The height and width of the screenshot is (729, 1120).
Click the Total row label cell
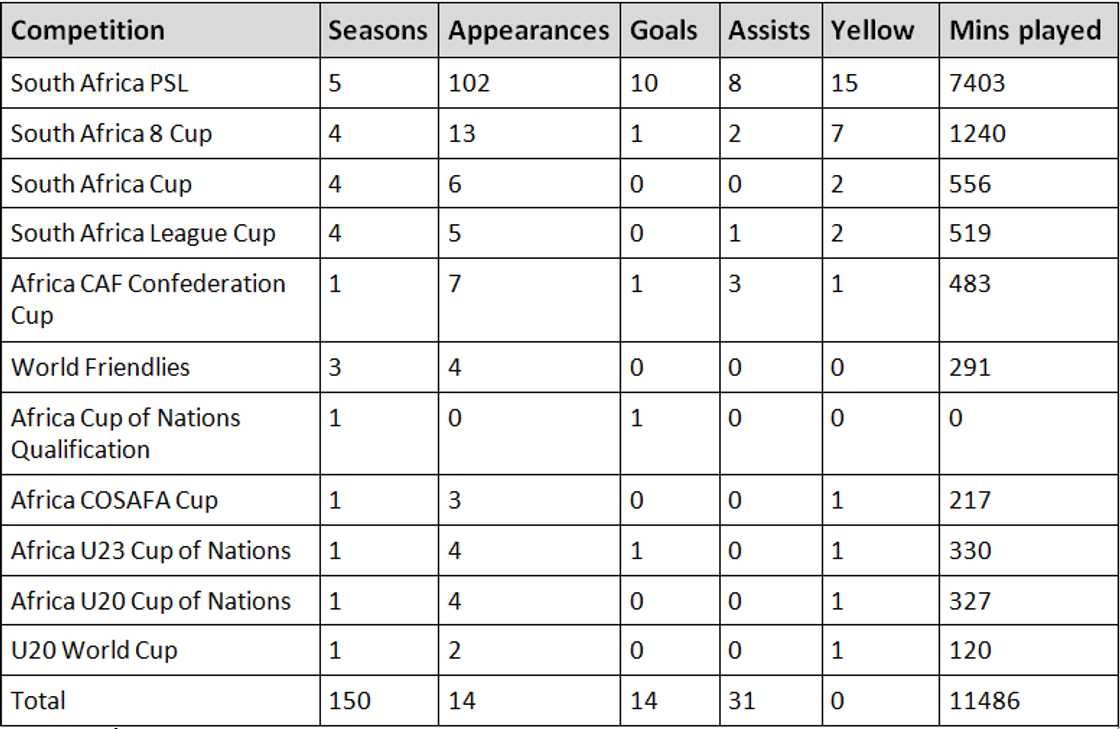tap(38, 700)
